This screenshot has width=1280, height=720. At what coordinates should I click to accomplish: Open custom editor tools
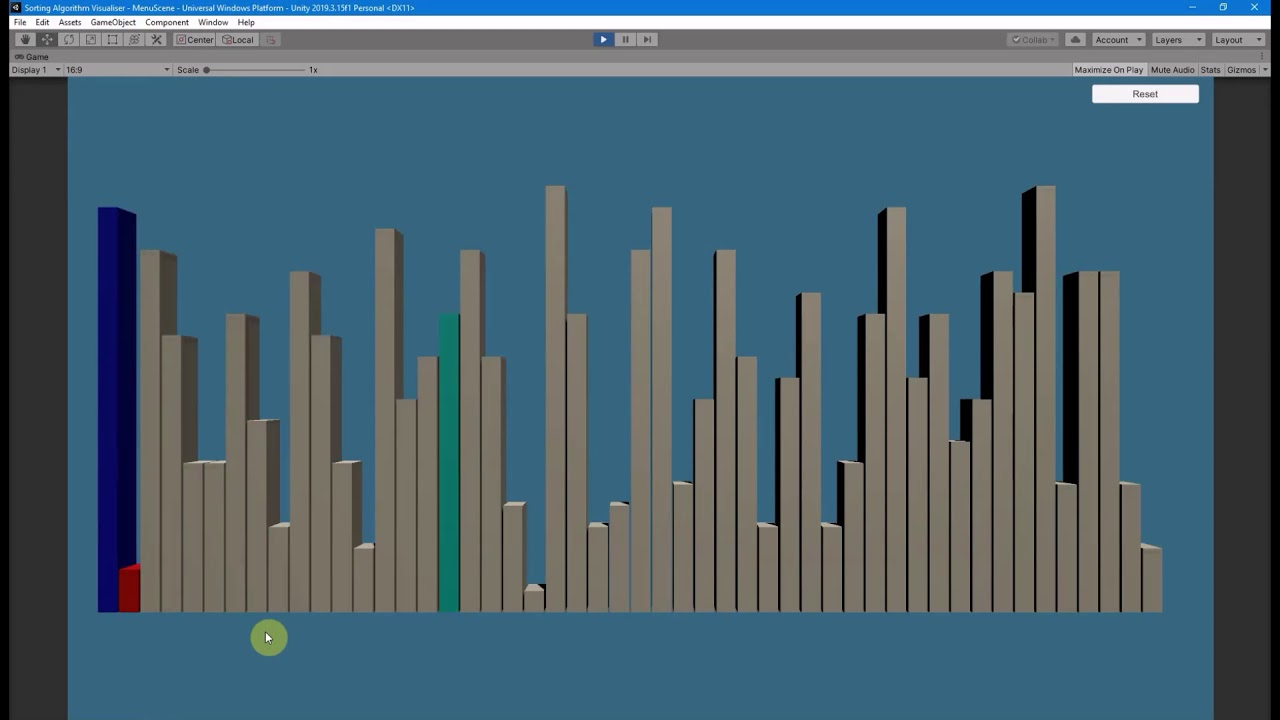coord(157,40)
